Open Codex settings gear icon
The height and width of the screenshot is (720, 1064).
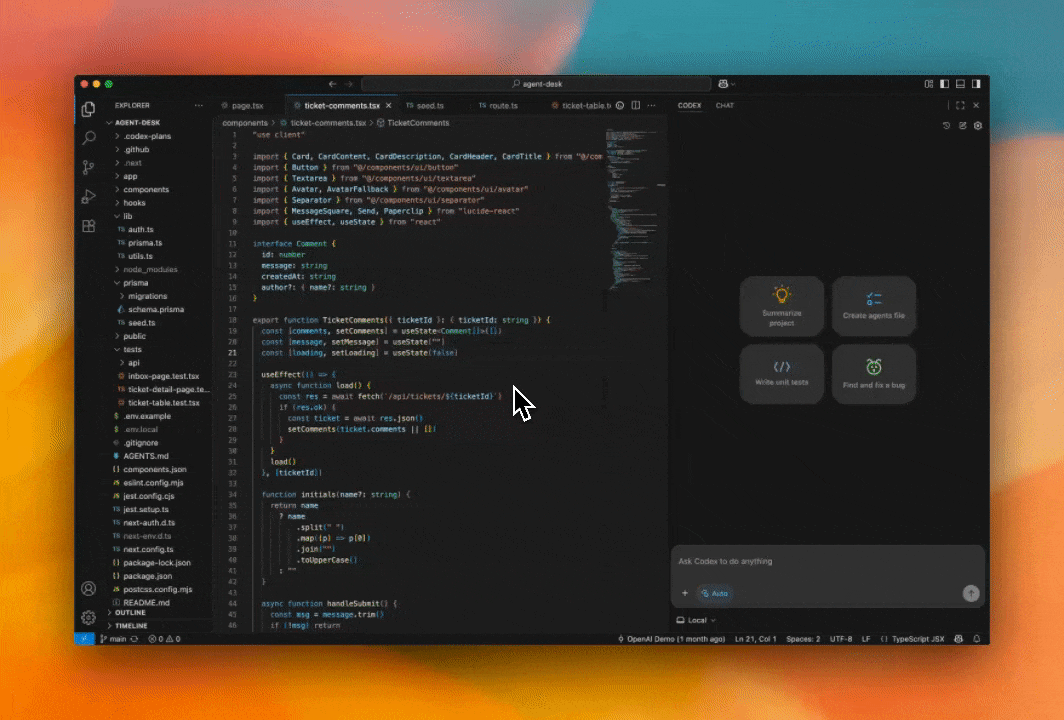(x=978, y=126)
